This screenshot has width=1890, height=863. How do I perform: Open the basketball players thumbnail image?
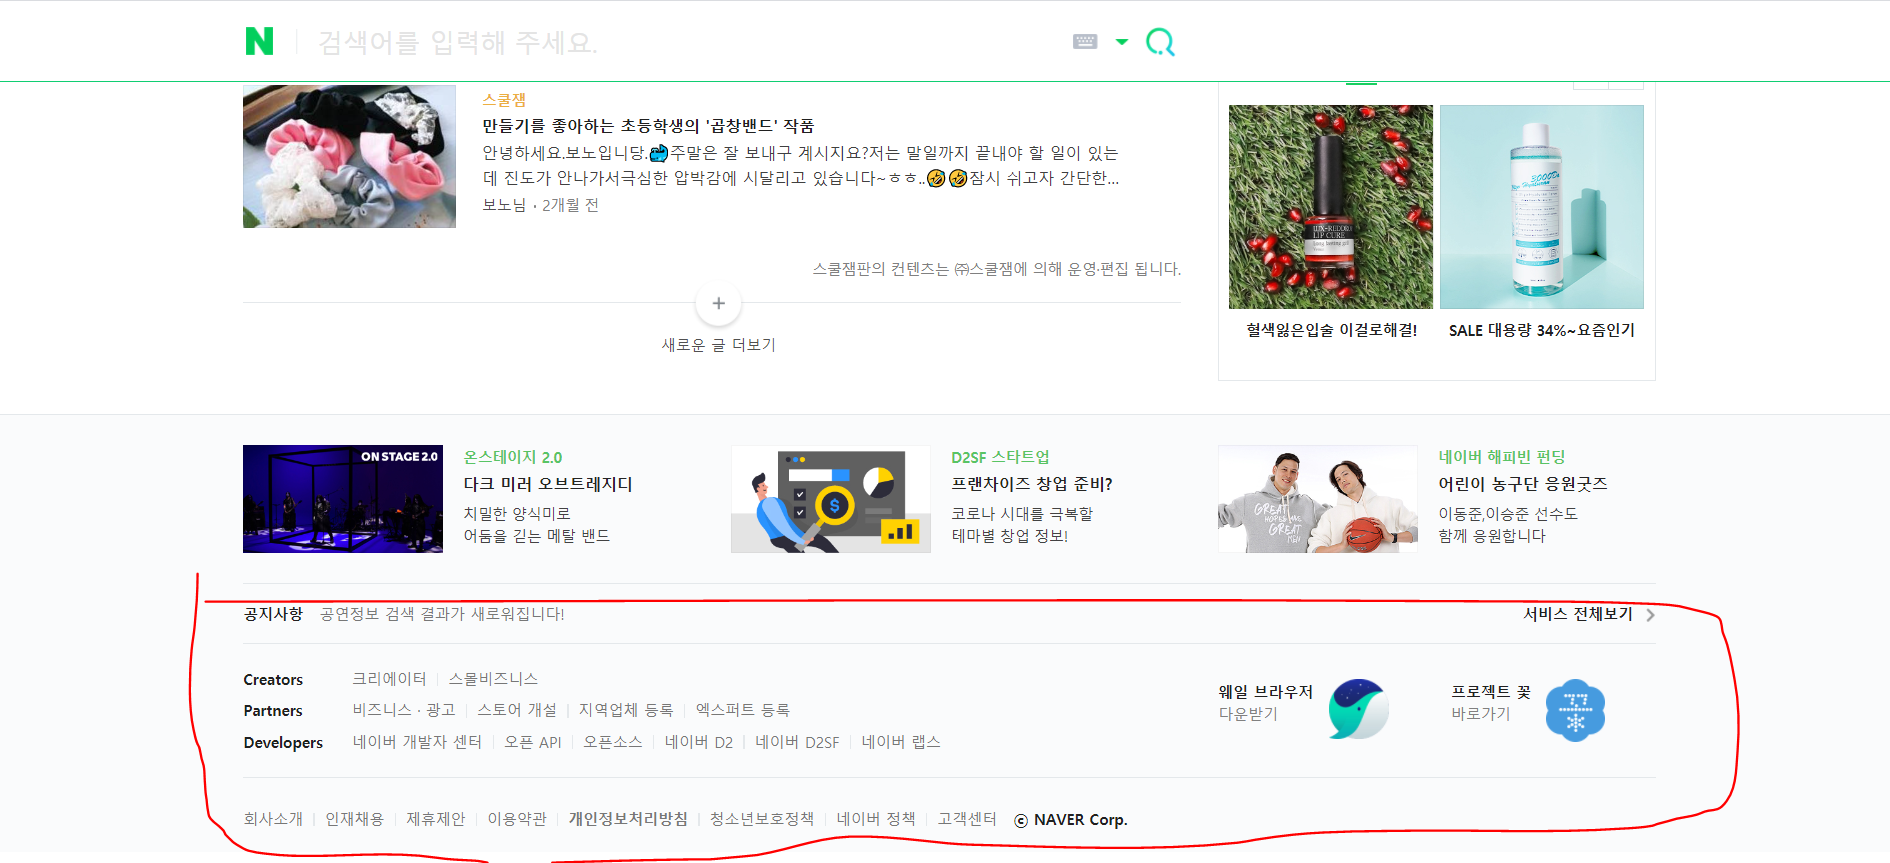[1318, 499]
